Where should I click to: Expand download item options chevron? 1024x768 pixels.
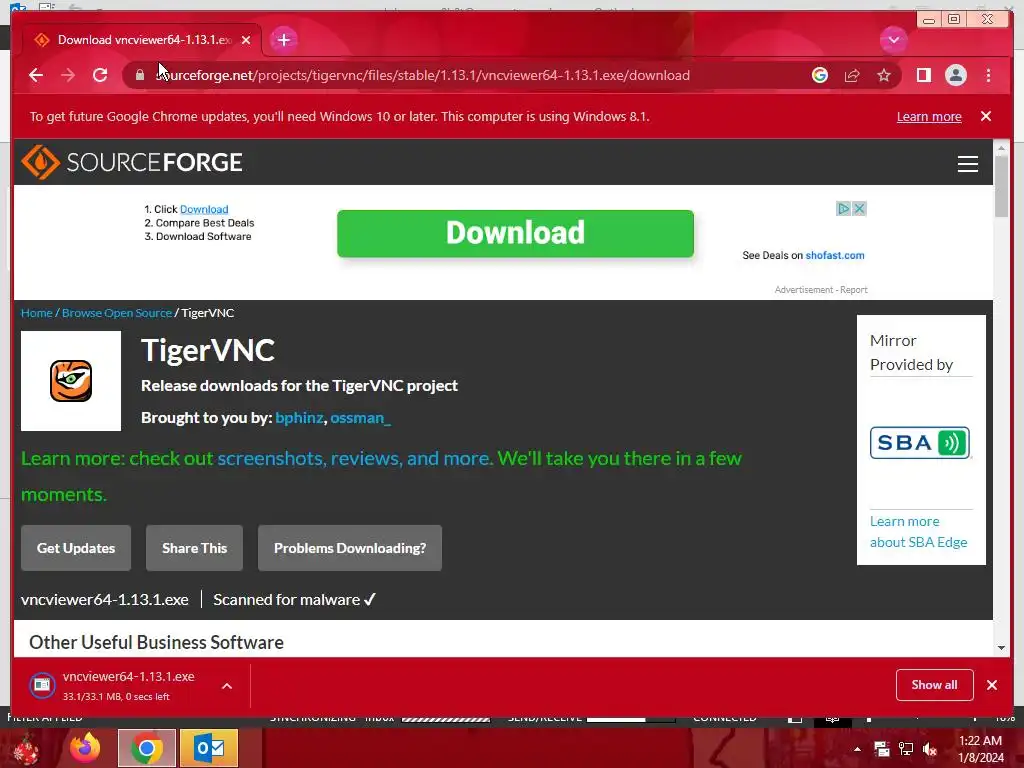[x=227, y=686]
